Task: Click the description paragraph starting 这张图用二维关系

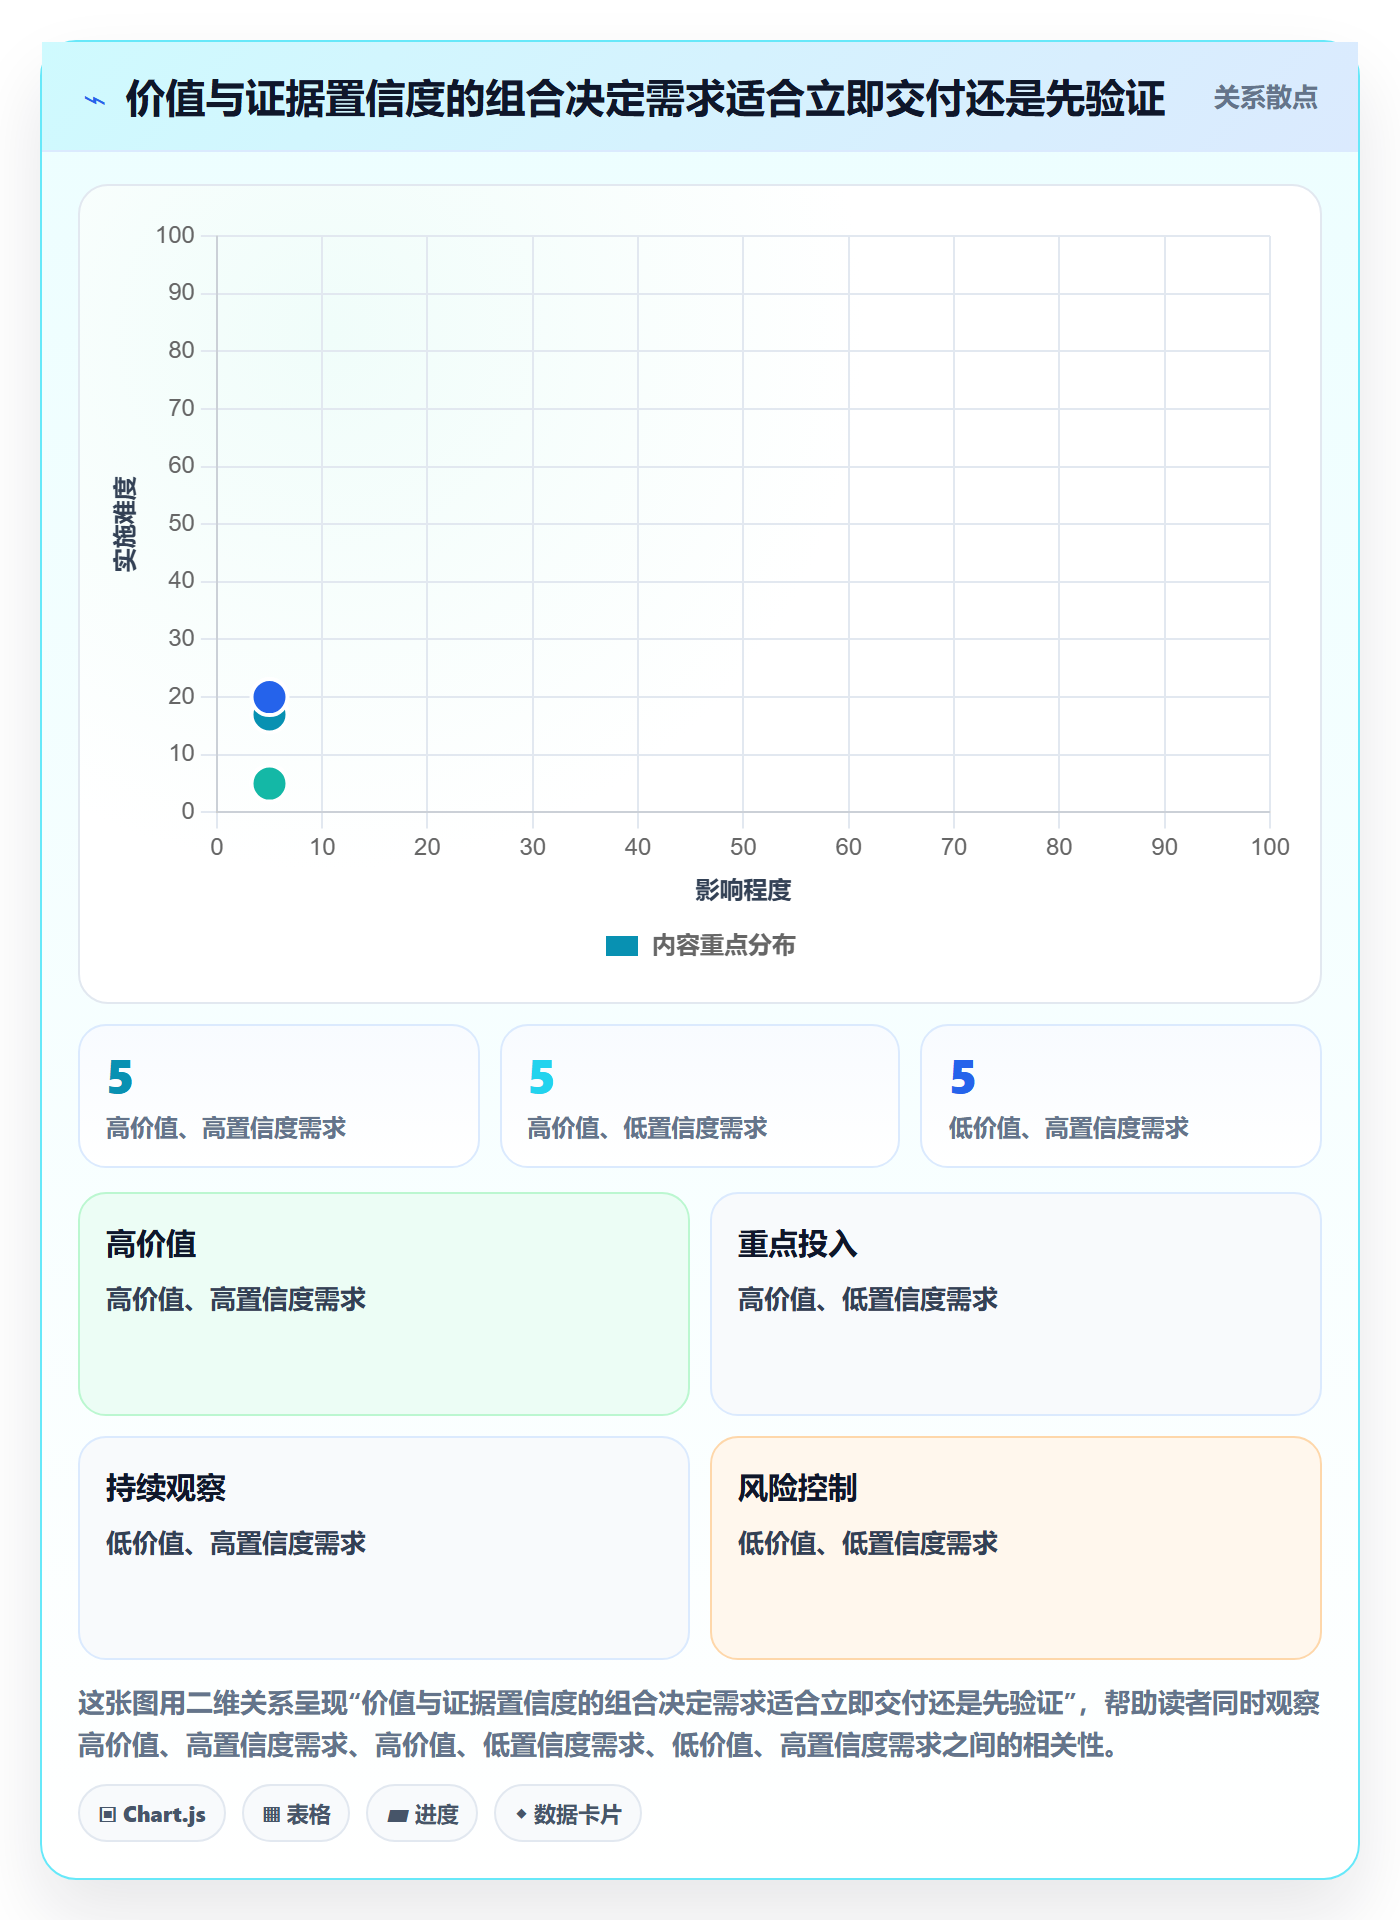Action: [x=699, y=1724]
